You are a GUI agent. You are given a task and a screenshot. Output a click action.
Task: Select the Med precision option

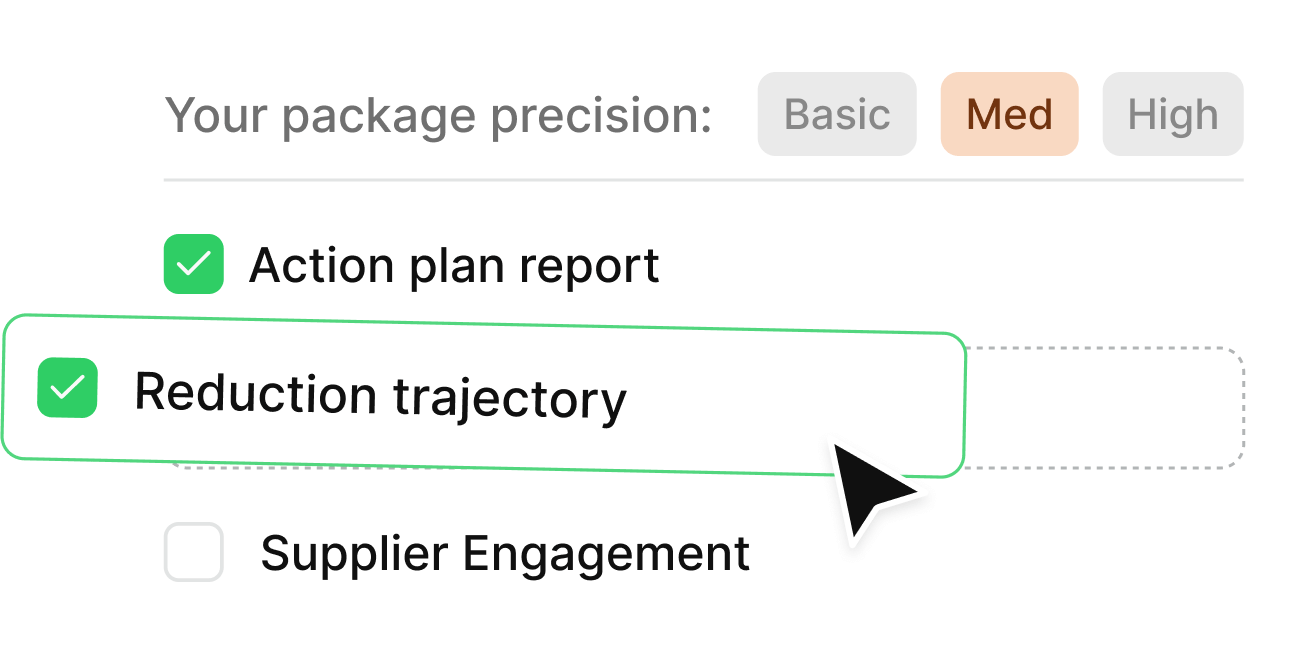point(1009,114)
